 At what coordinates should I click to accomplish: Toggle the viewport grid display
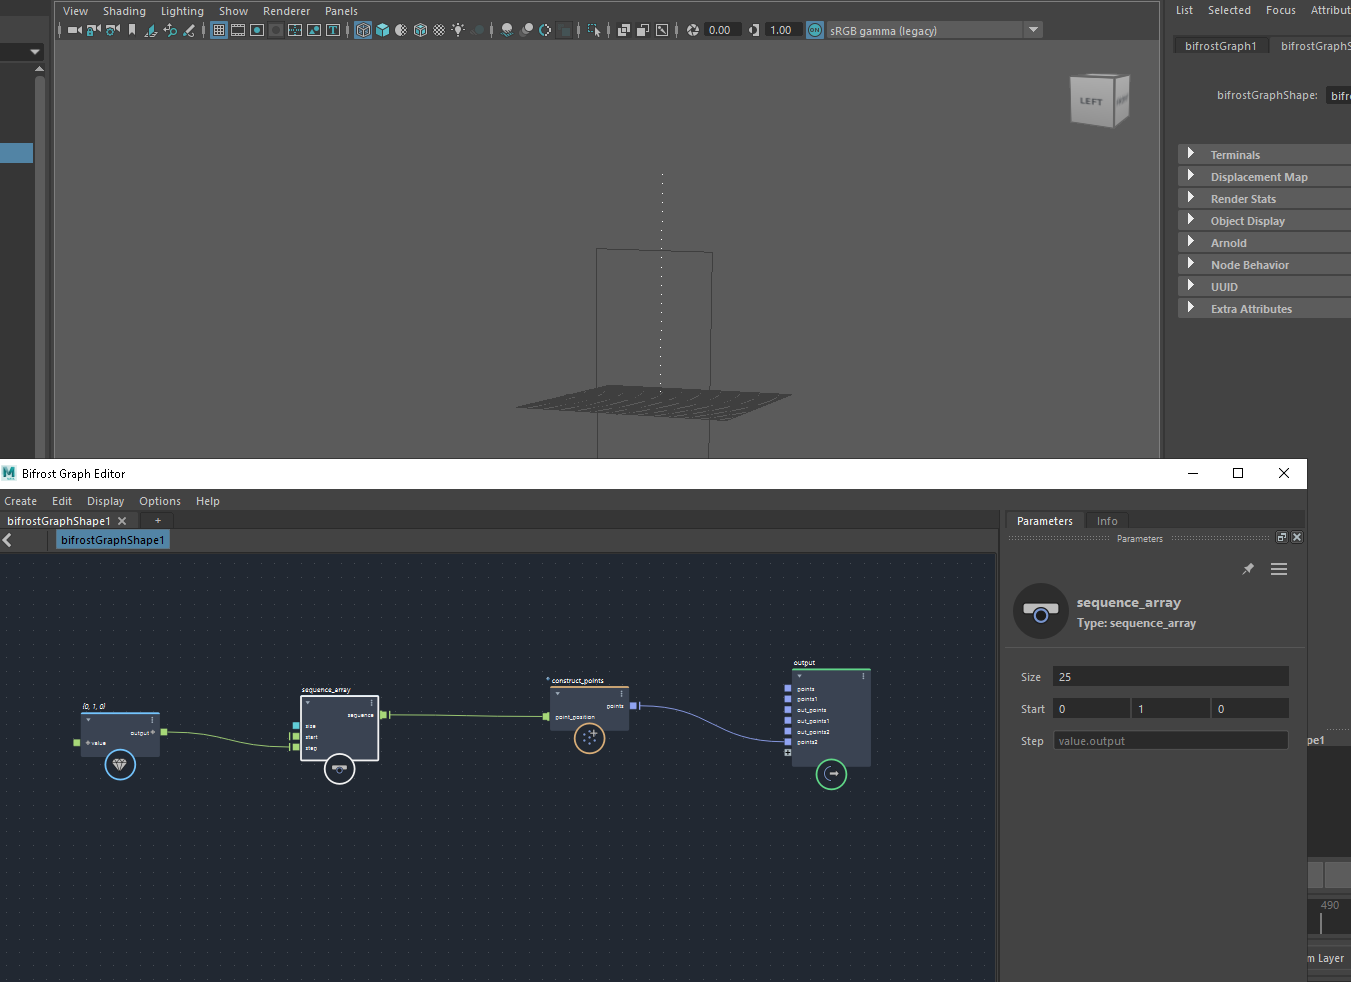pos(219,30)
